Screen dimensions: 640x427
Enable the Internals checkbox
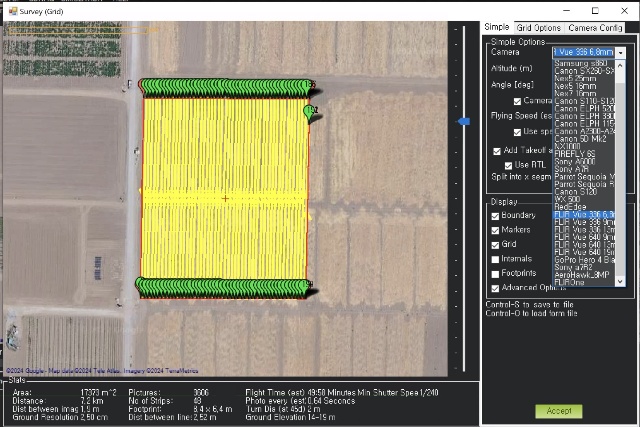point(495,258)
